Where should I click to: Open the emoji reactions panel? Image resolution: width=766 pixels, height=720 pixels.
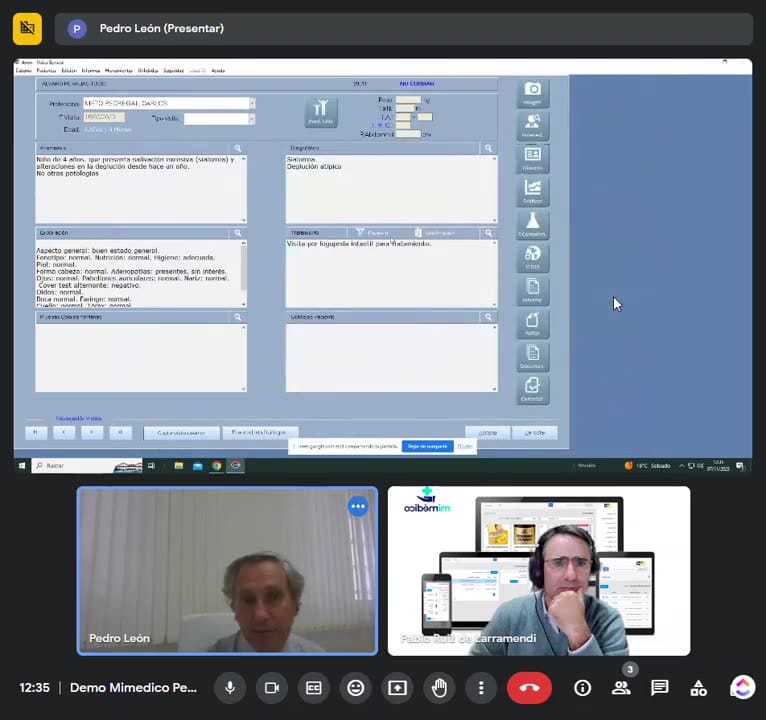point(356,688)
